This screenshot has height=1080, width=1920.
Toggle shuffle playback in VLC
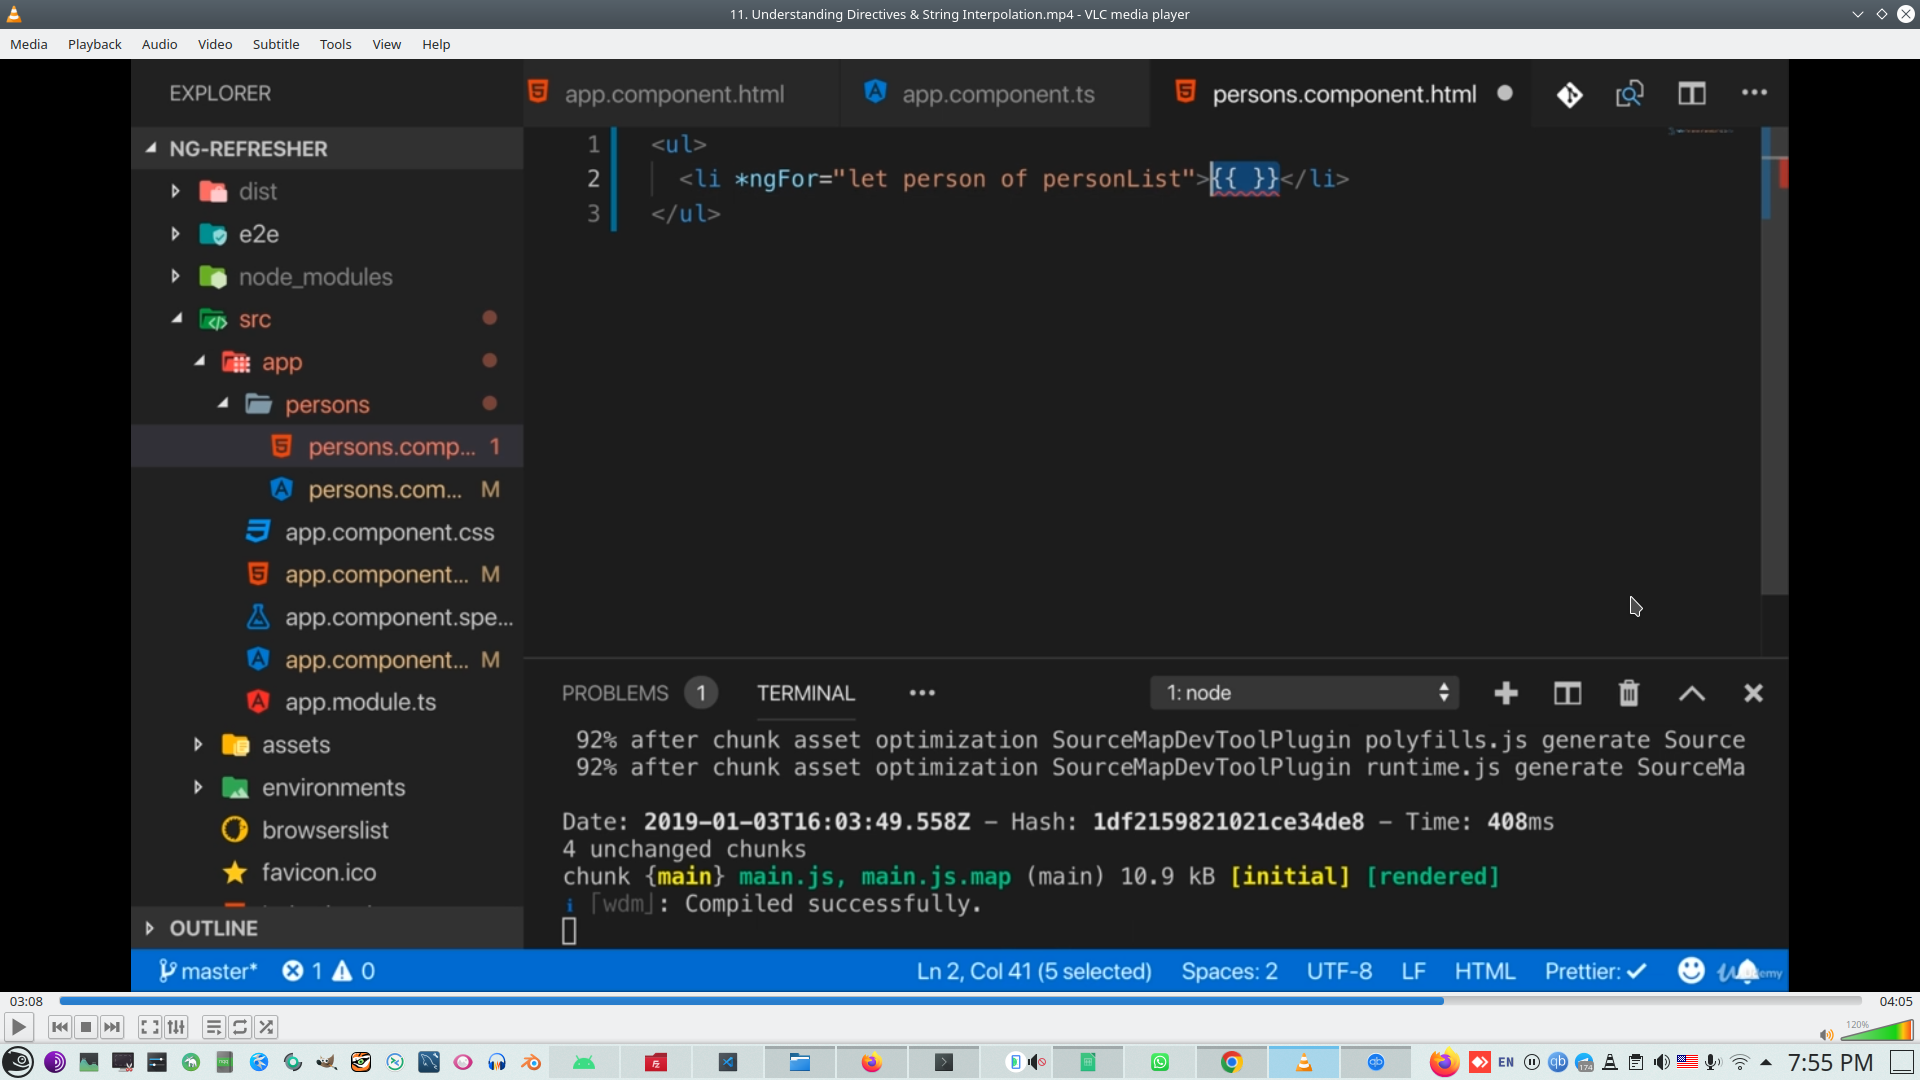point(266,1027)
